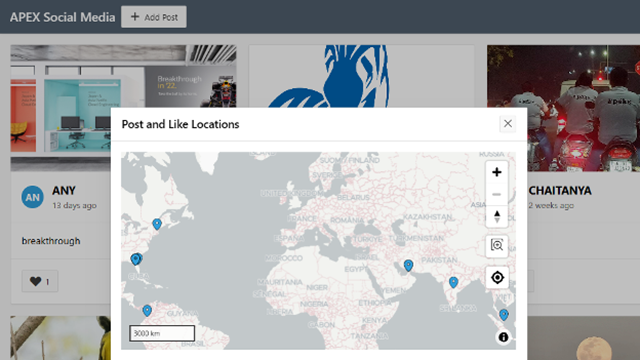Click the 3000 km map scale bar
The image size is (640, 360).
[162, 333]
